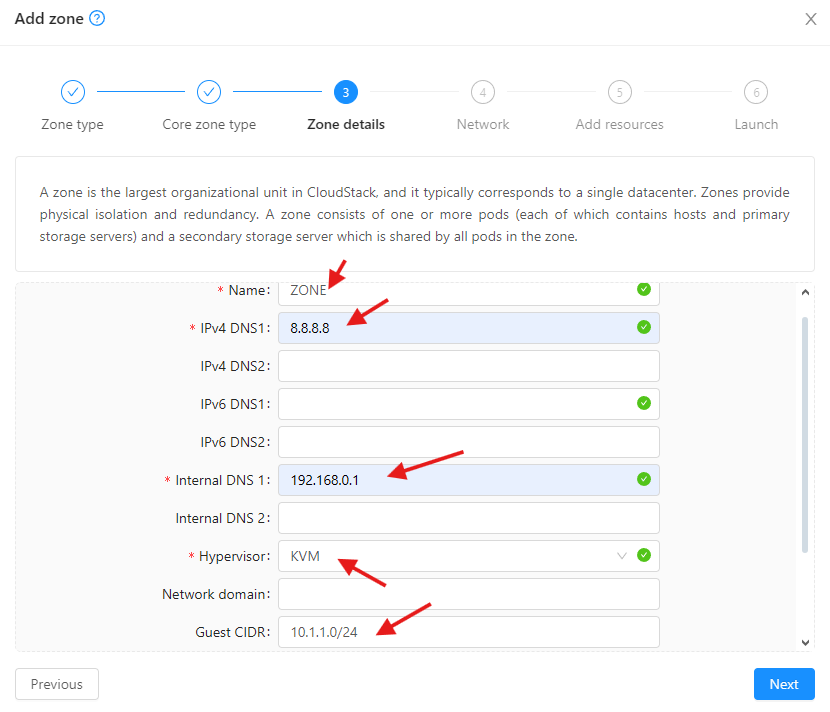Select the step 5 Add resources circle
830x712 pixels.
click(x=619, y=92)
